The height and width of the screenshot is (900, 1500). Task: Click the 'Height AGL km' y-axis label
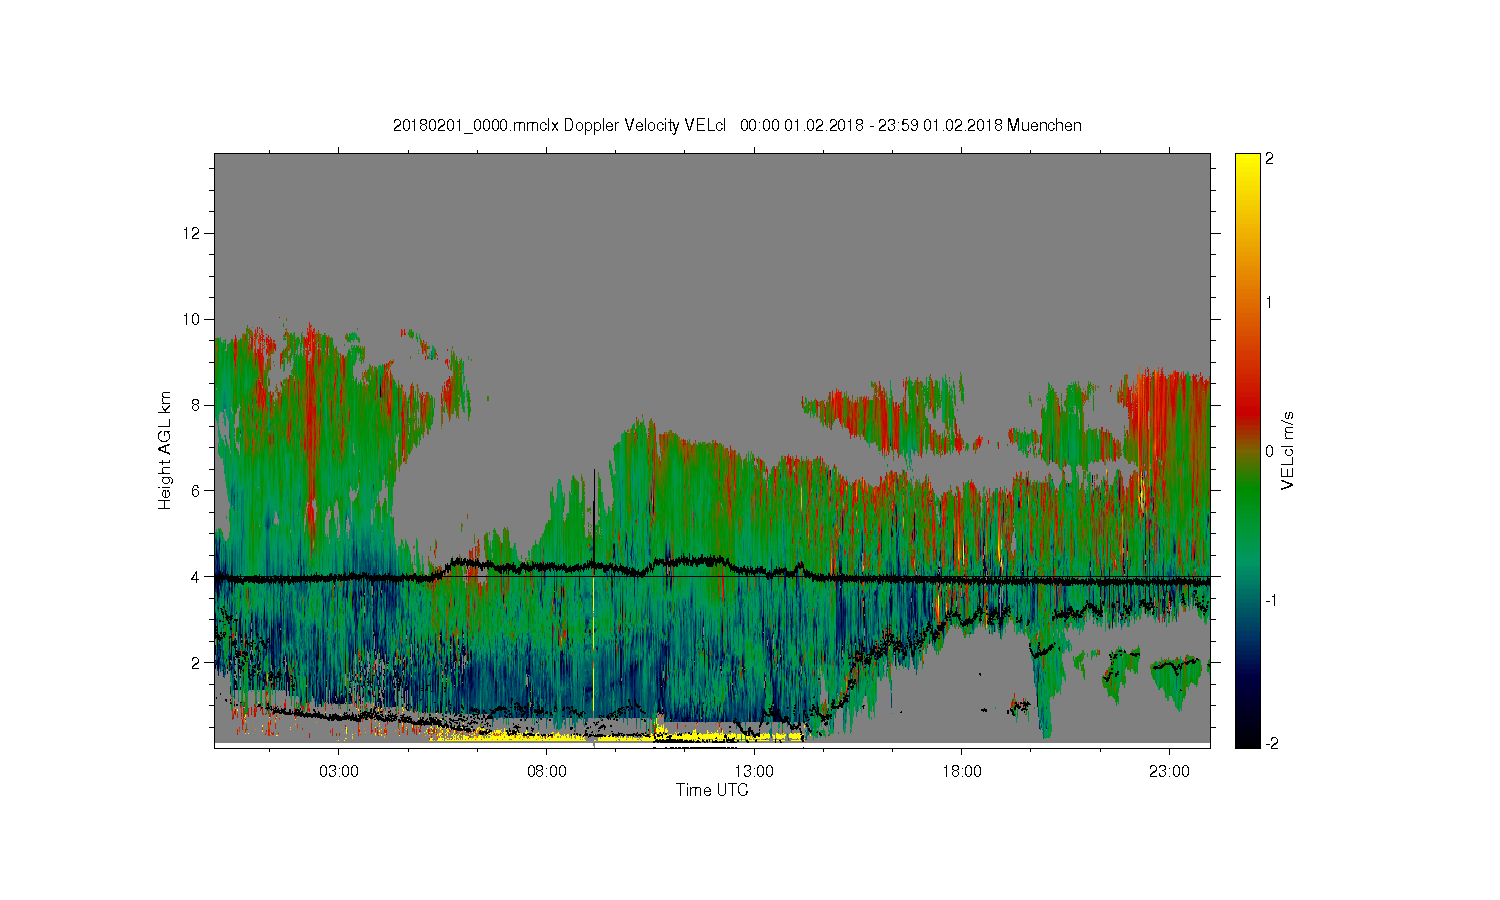pyautogui.click(x=165, y=450)
